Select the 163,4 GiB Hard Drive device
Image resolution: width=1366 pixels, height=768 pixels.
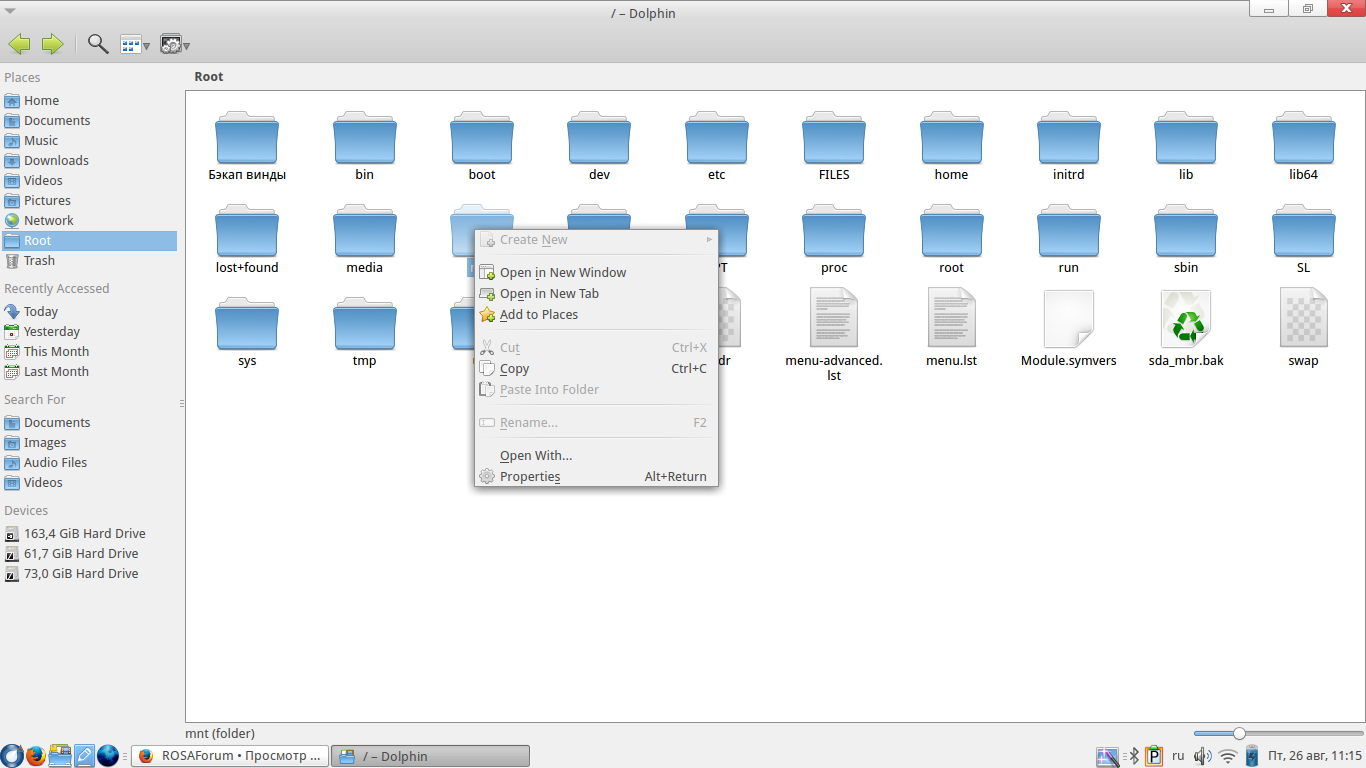click(84, 534)
